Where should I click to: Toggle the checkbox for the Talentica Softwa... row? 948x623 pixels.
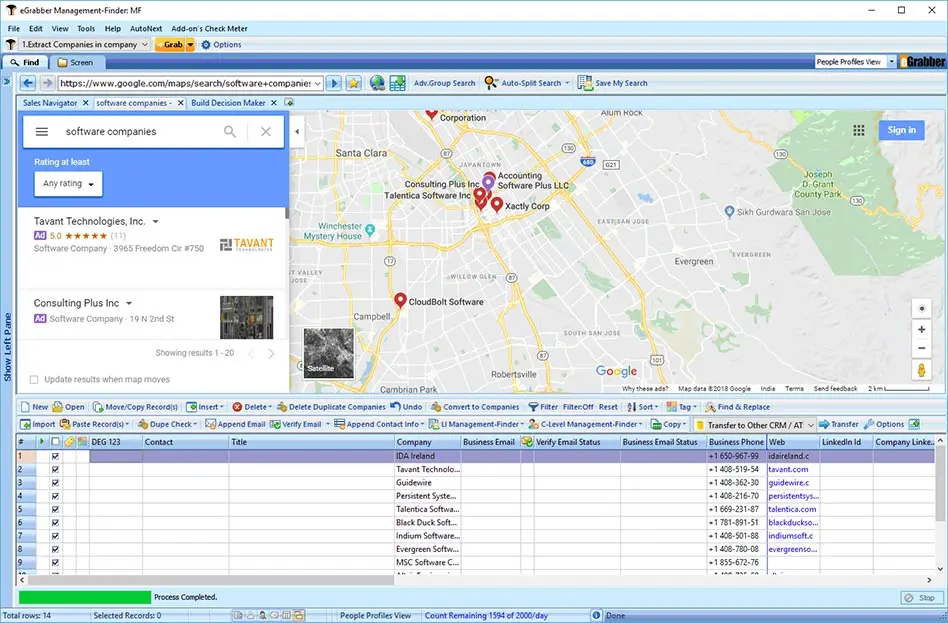click(x=55, y=509)
